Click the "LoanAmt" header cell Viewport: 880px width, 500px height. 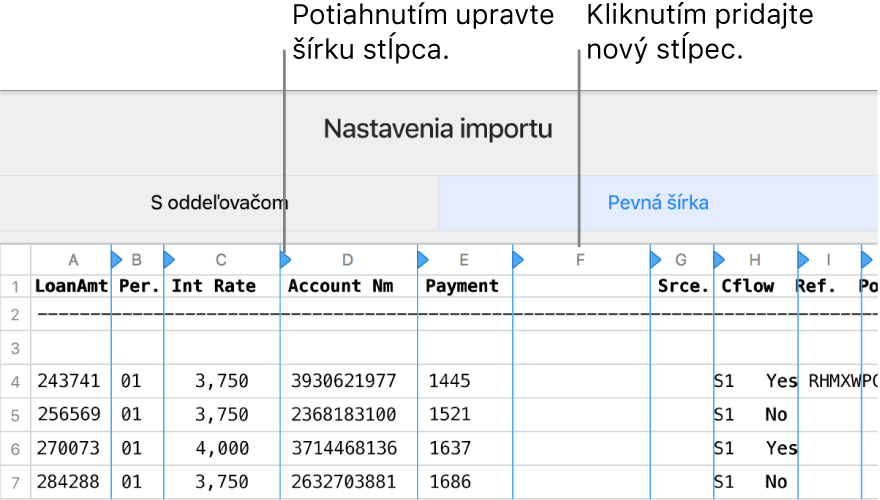click(x=71, y=286)
